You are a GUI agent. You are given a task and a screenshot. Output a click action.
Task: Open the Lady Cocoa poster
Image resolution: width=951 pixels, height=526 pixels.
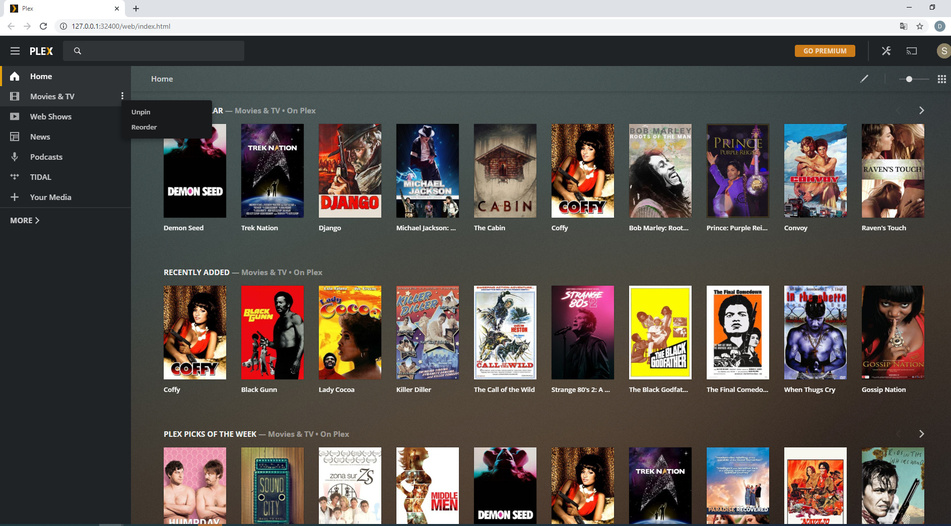pos(350,332)
